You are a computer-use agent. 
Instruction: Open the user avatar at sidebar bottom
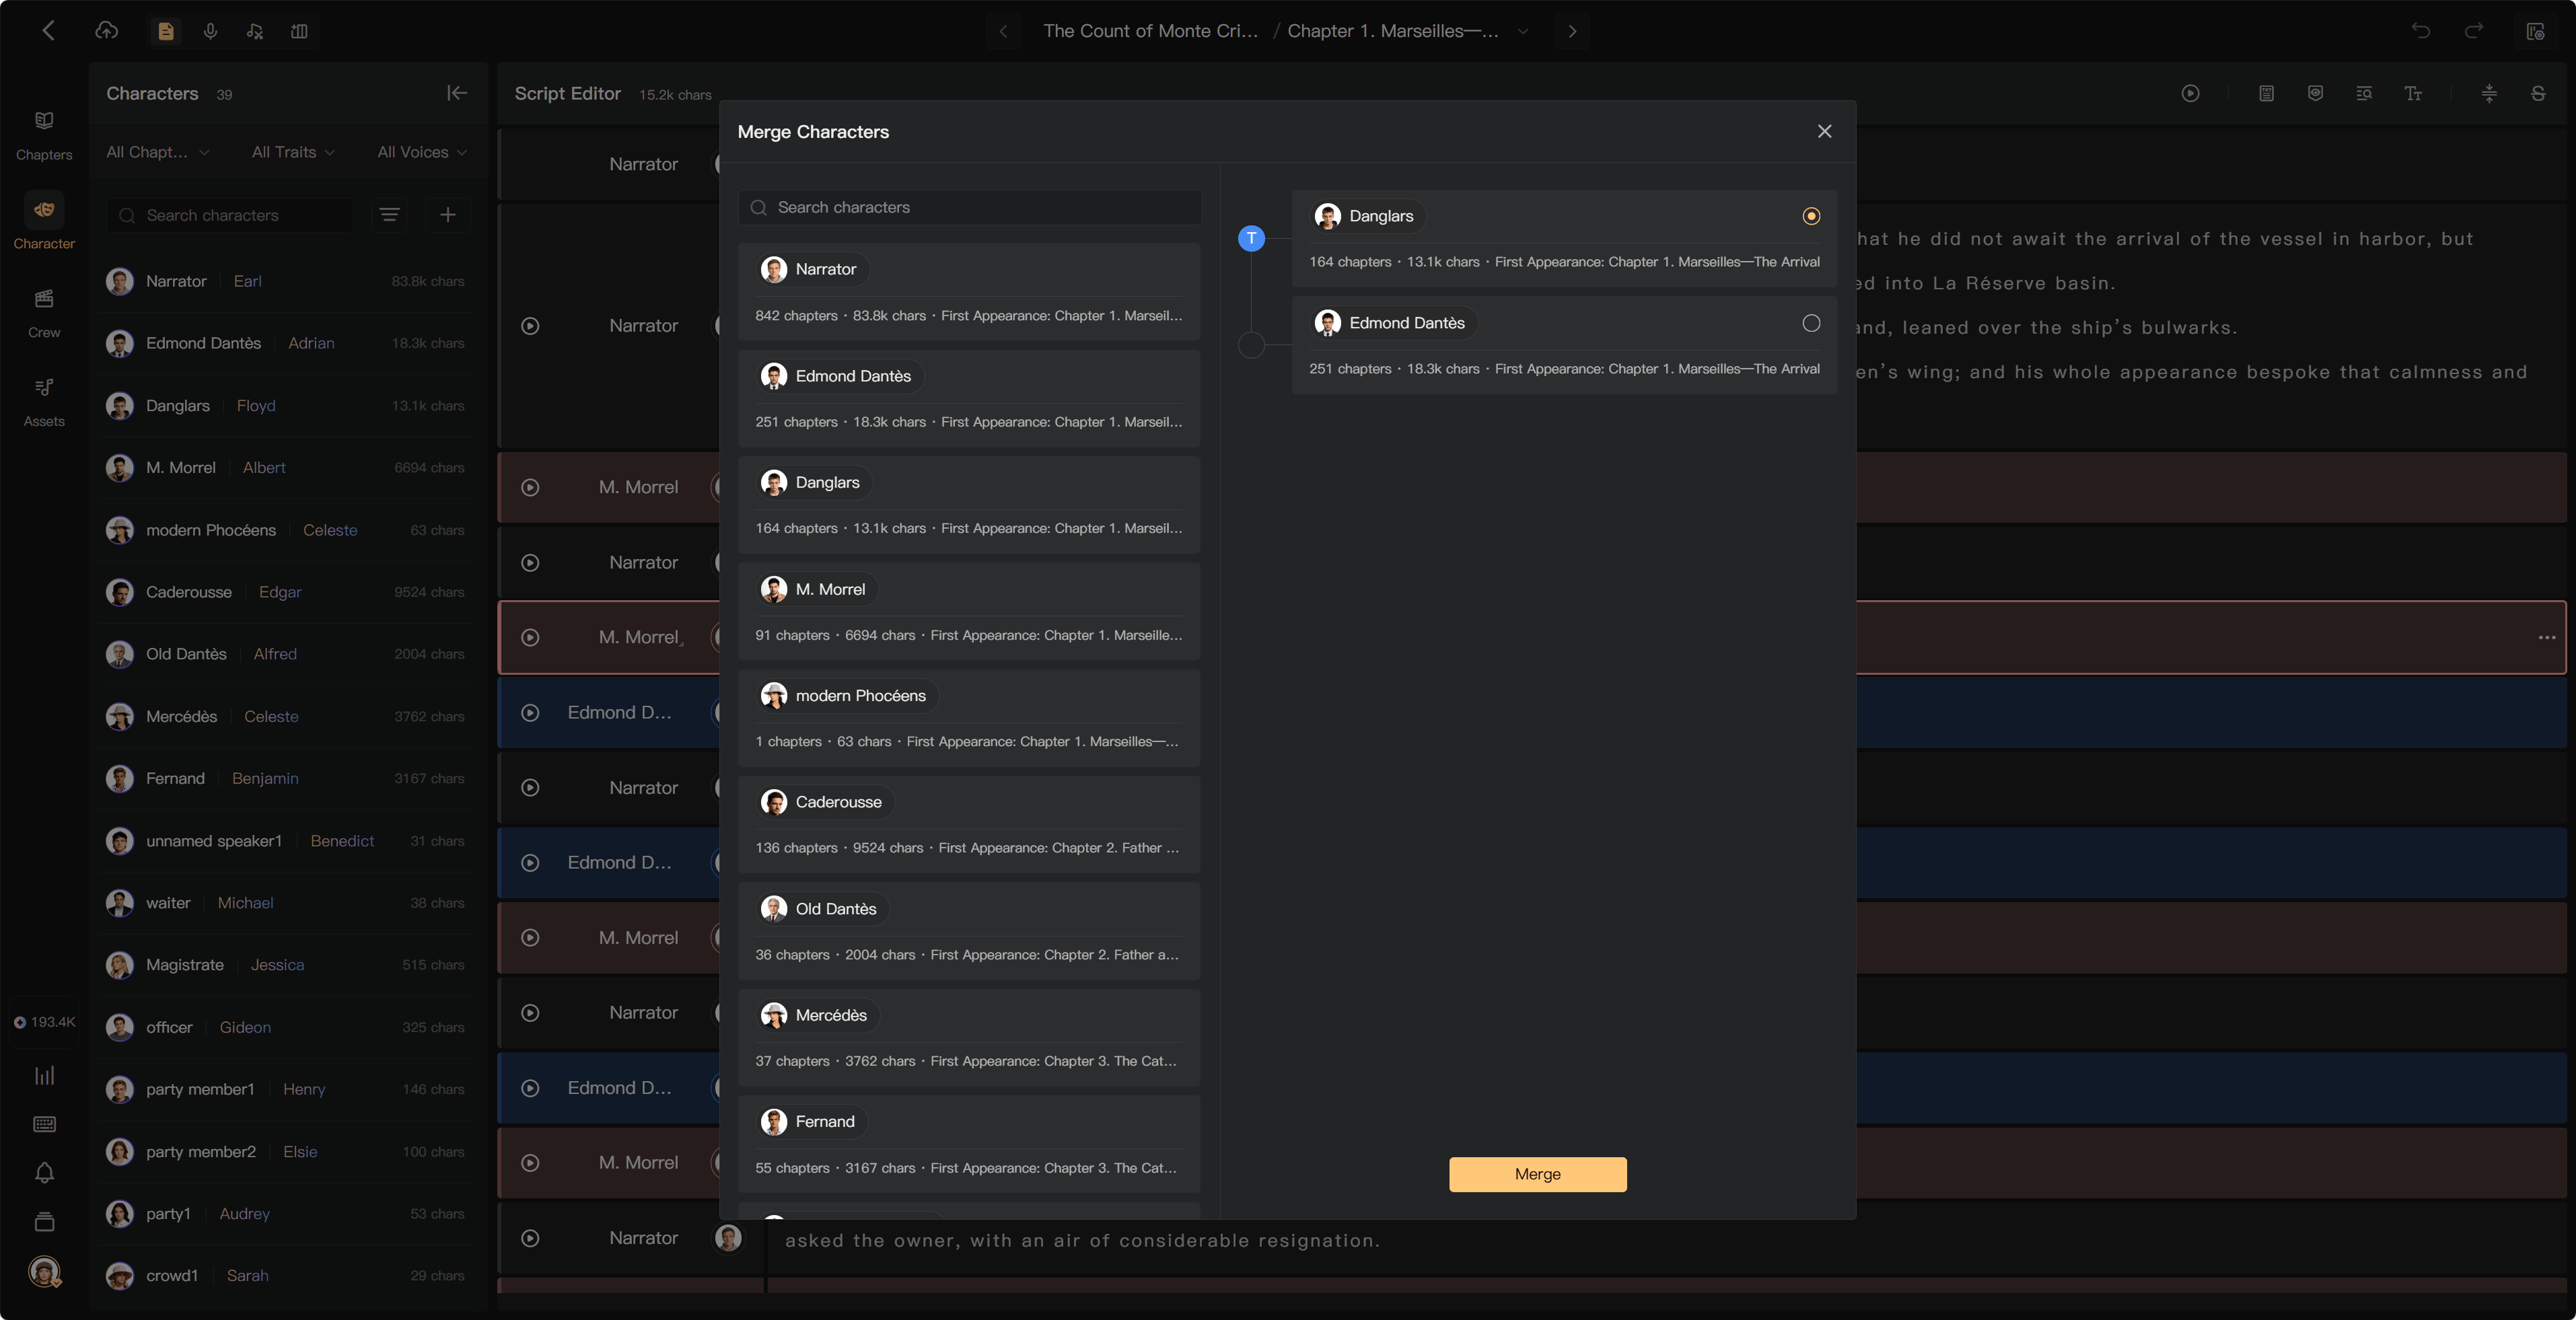[x=44, y=1271]
